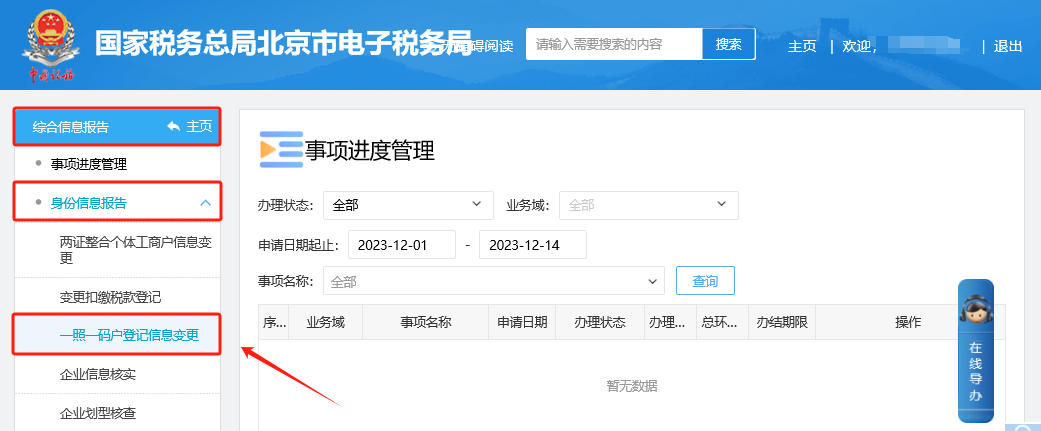This screenshot has height=431, width=1041.
Task: Open 事项进度管理 in the sidebar
Action: coord(89,163)
